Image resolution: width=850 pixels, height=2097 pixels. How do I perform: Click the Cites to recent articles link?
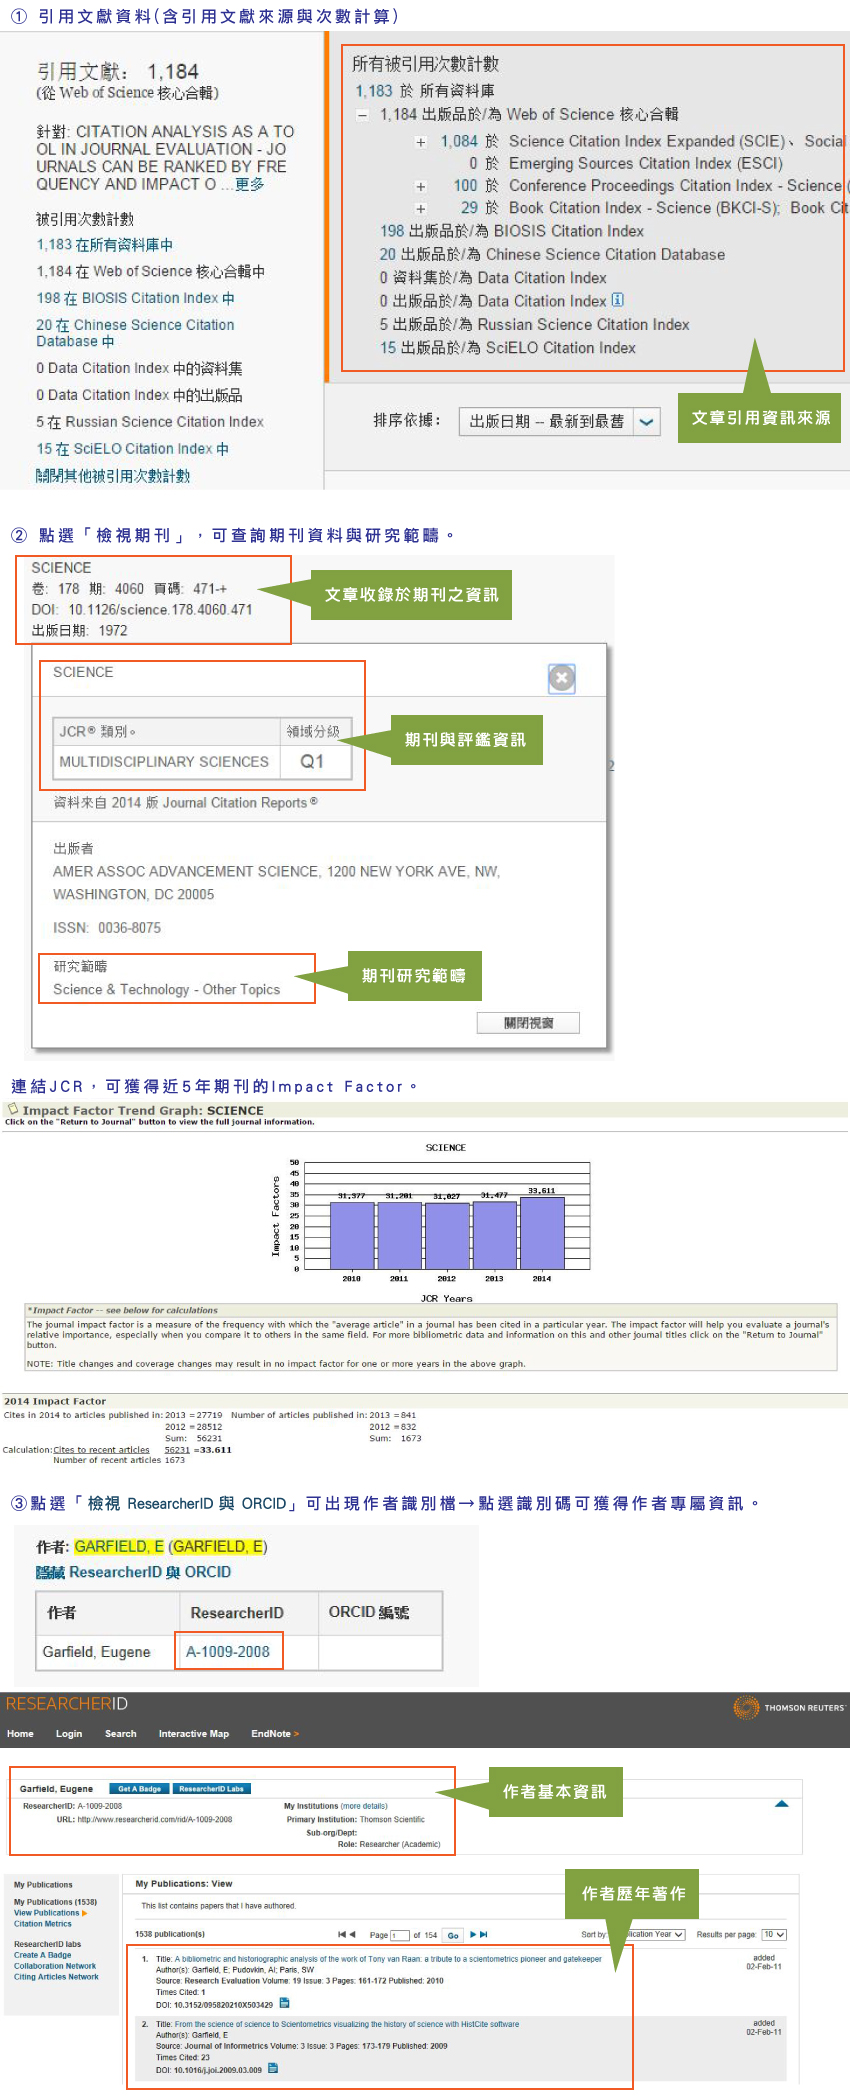point(101,1450)
